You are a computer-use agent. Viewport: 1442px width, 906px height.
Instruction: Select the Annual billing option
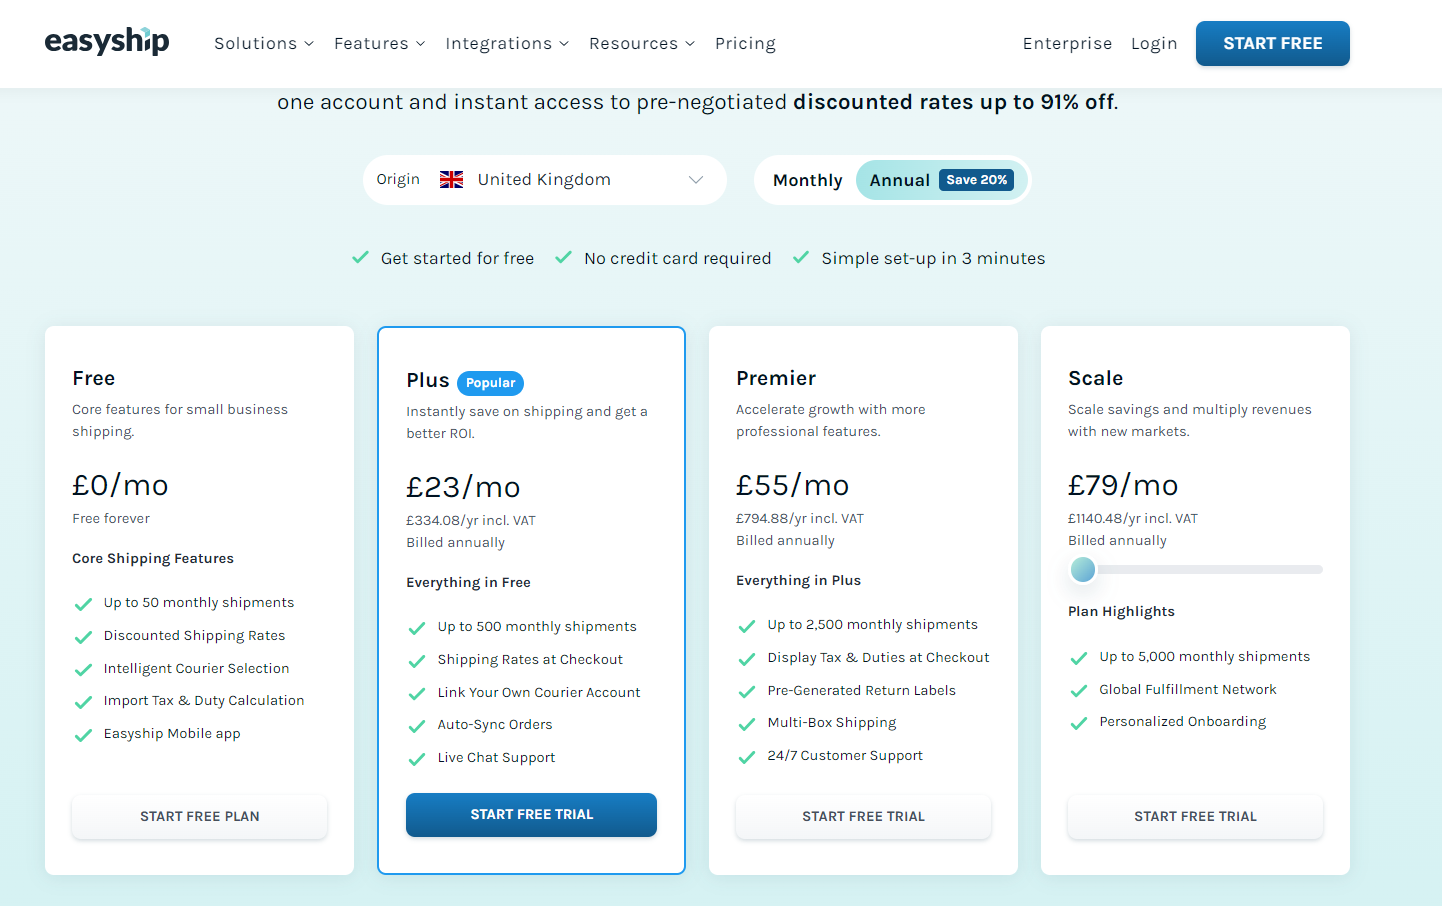point(899,180)
